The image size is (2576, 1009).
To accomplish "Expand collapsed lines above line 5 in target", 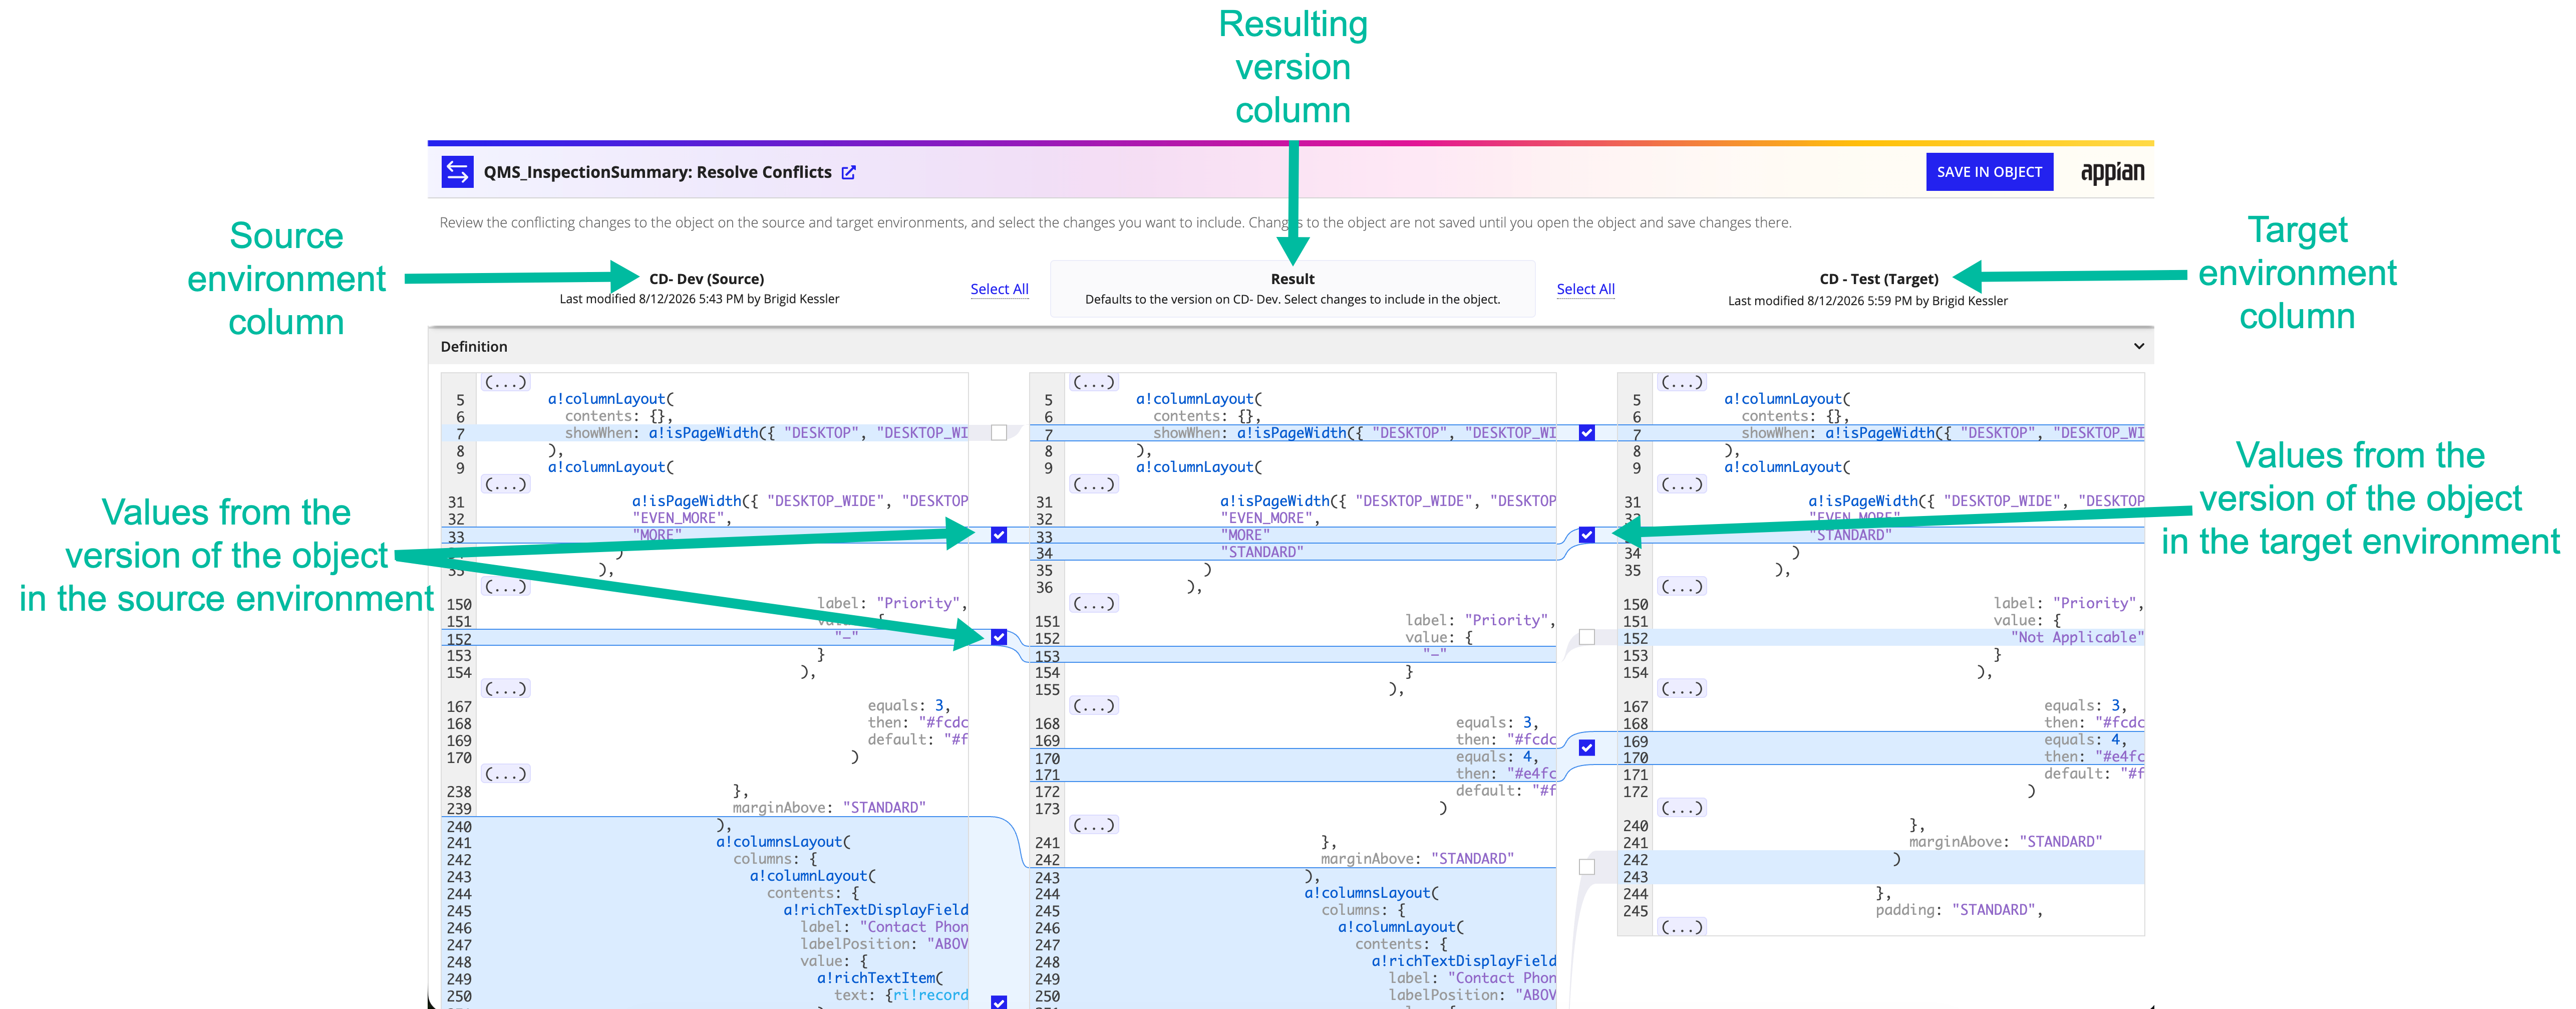I will click(1681, 382).
